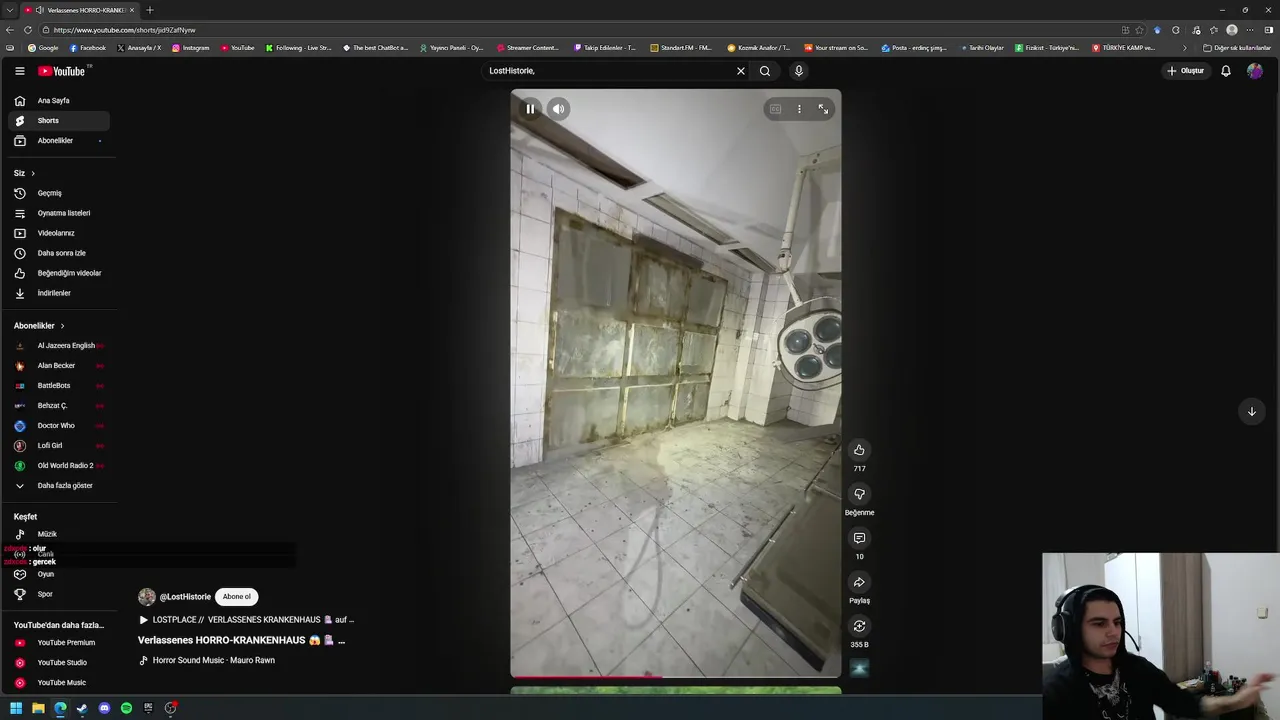This screenshot has width=1280, height=720.
Task: Open Al Jazeera English subscription
Action: 58,346
